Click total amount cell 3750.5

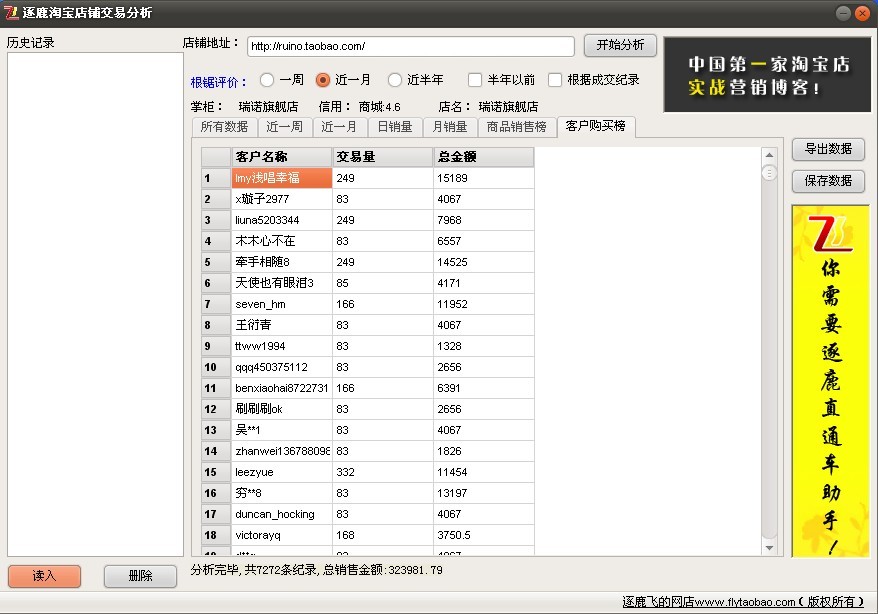tap(484, 535)
